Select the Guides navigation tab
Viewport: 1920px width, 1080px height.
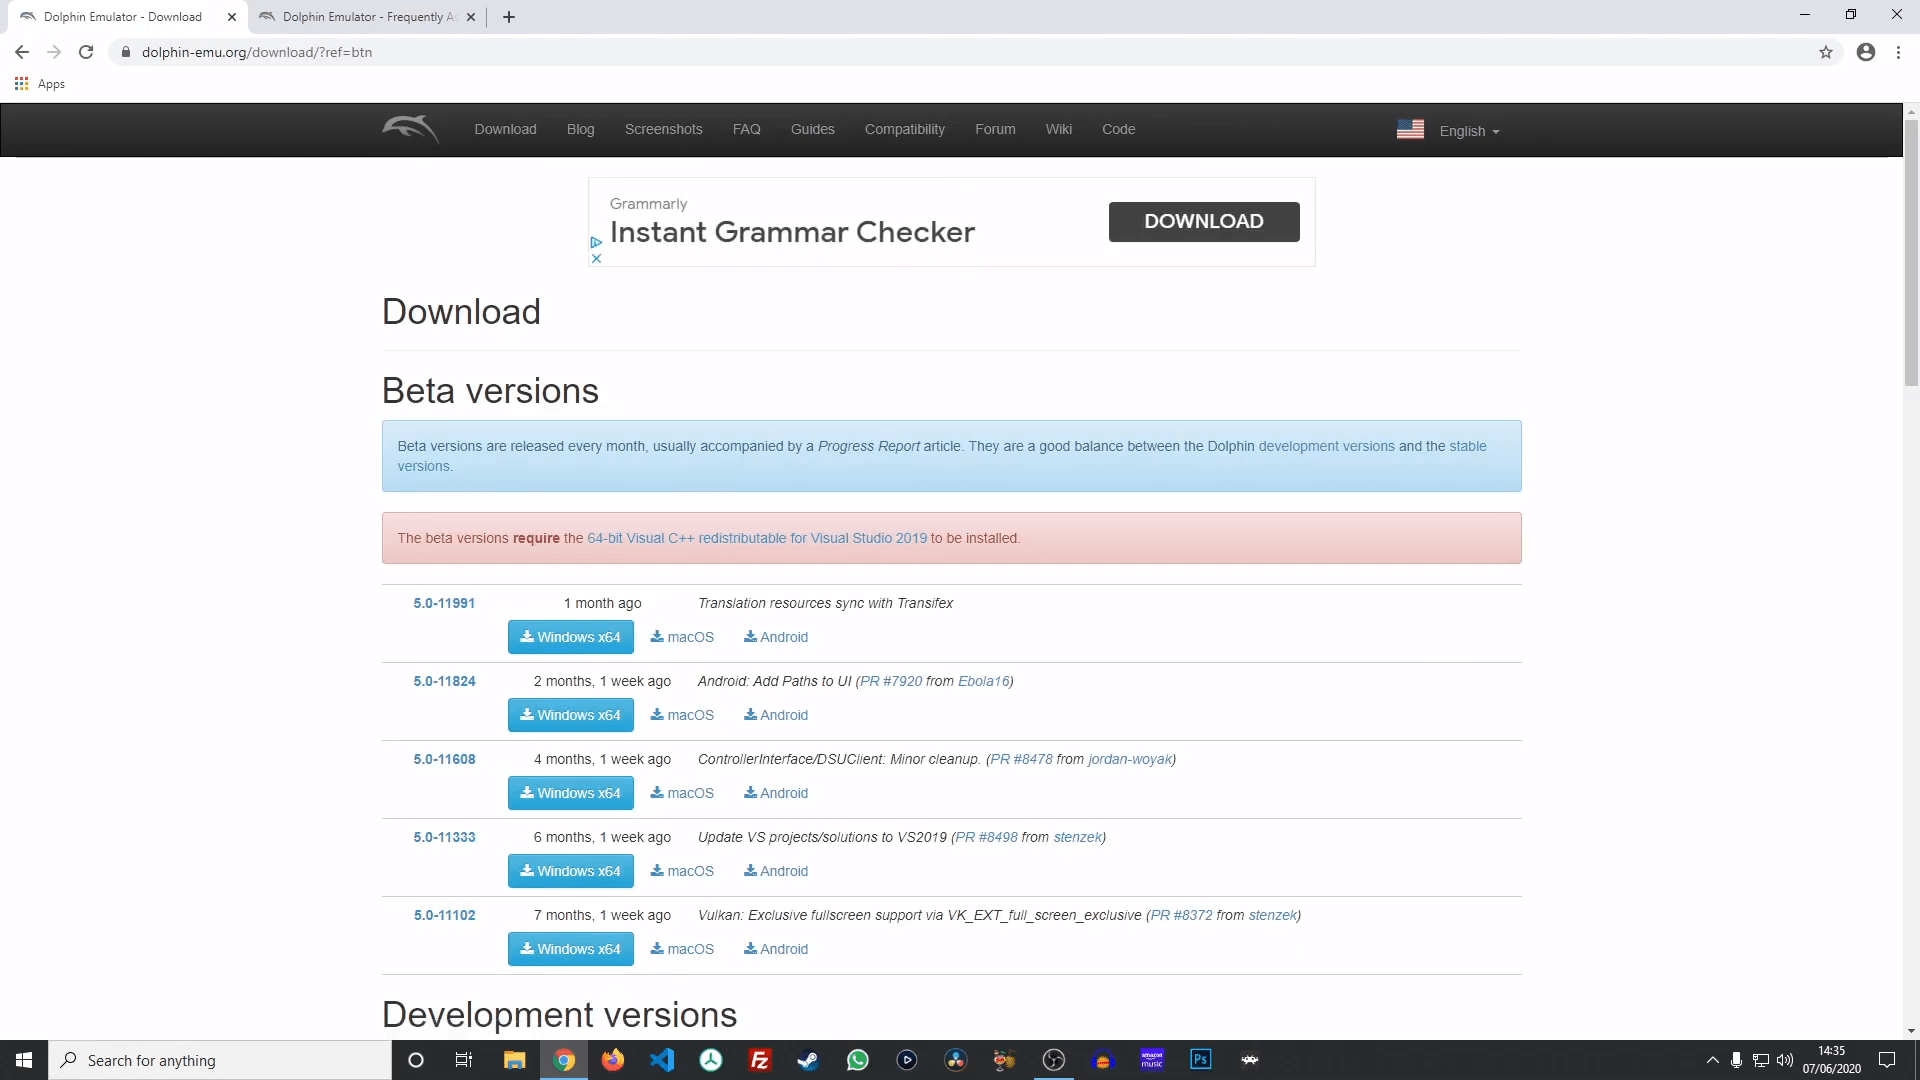tap(812, 129)
